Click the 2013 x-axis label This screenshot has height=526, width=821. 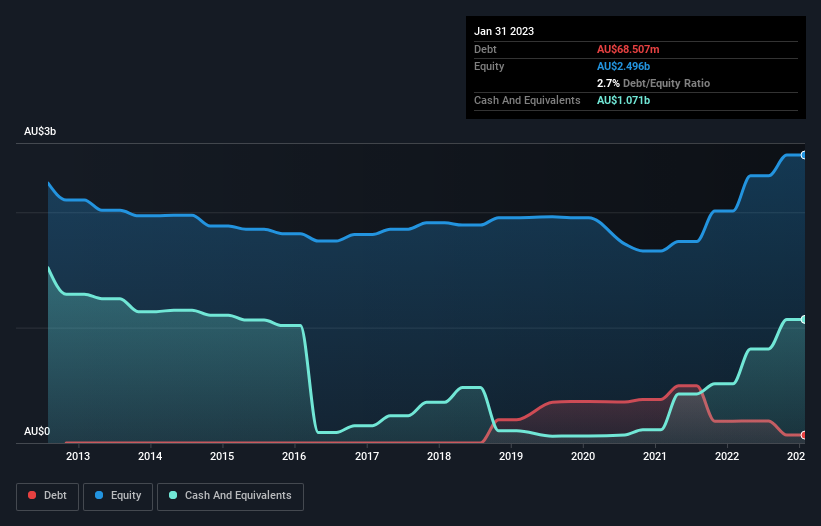tap(78, 456)
